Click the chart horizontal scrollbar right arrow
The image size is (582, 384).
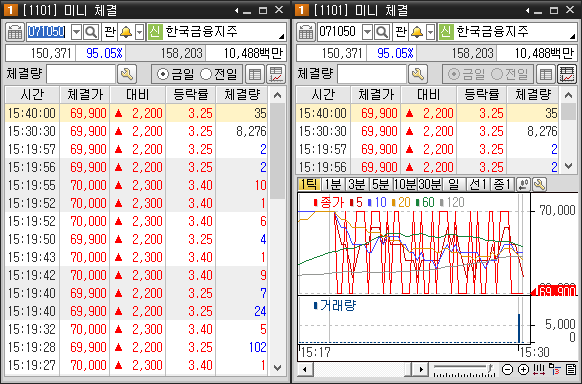(421, 369)
